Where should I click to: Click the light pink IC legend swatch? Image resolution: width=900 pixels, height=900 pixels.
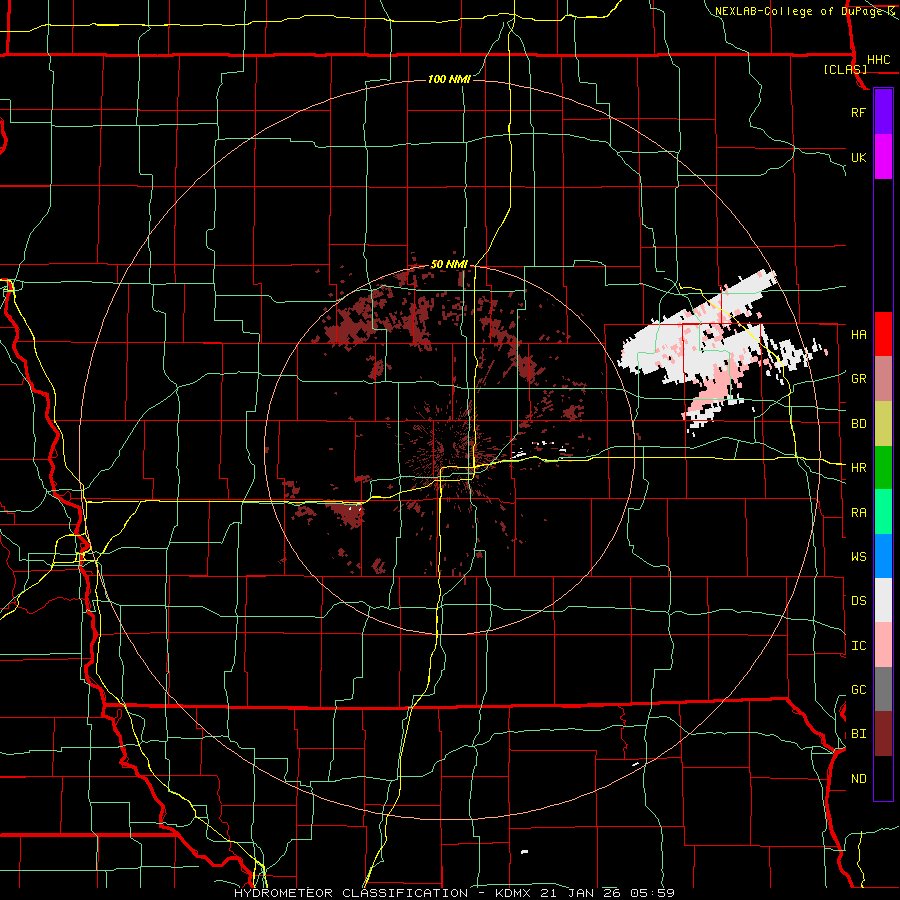883,645
